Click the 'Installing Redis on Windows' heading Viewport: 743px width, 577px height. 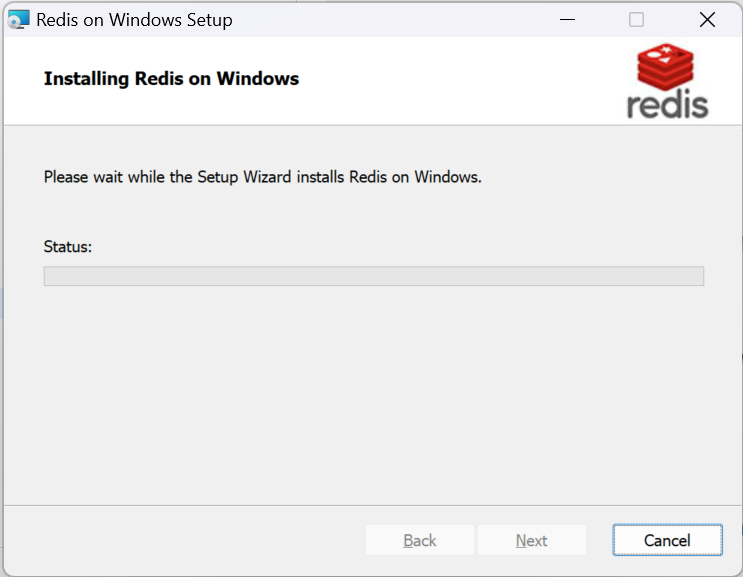[171, 79]
